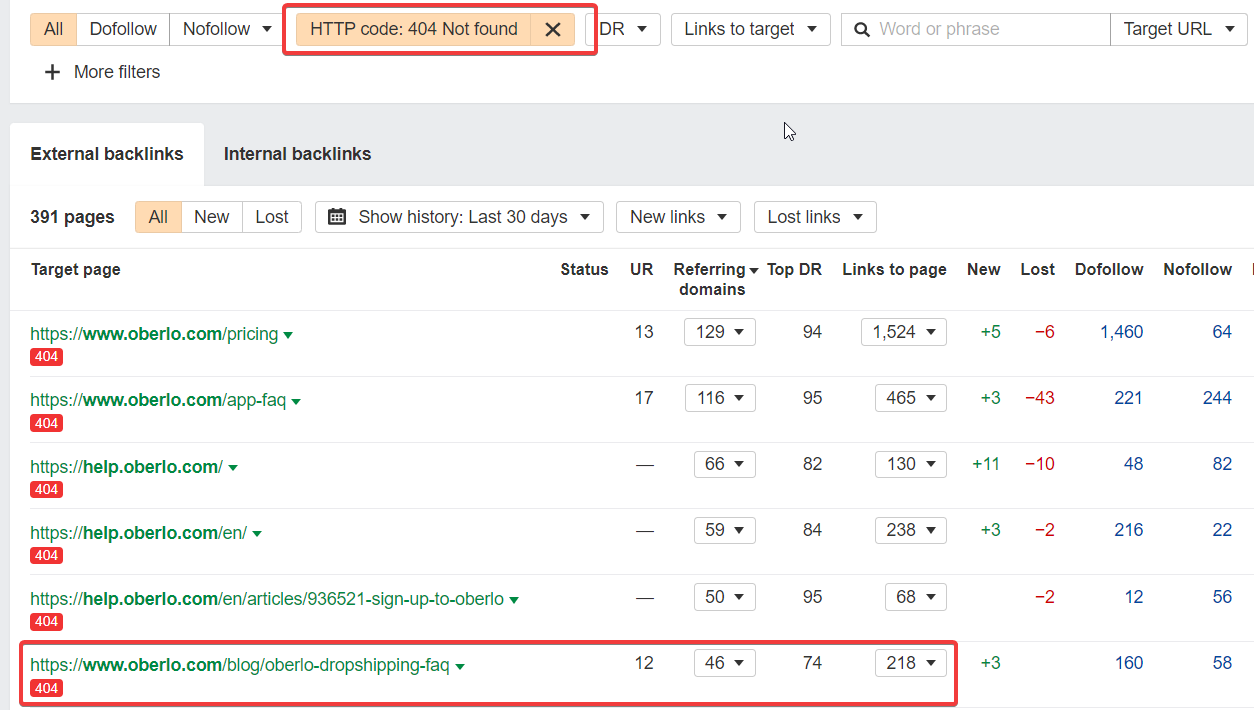1254x710 pixels.
Task: Select the New pages toggle
Action: pos(212,217)
